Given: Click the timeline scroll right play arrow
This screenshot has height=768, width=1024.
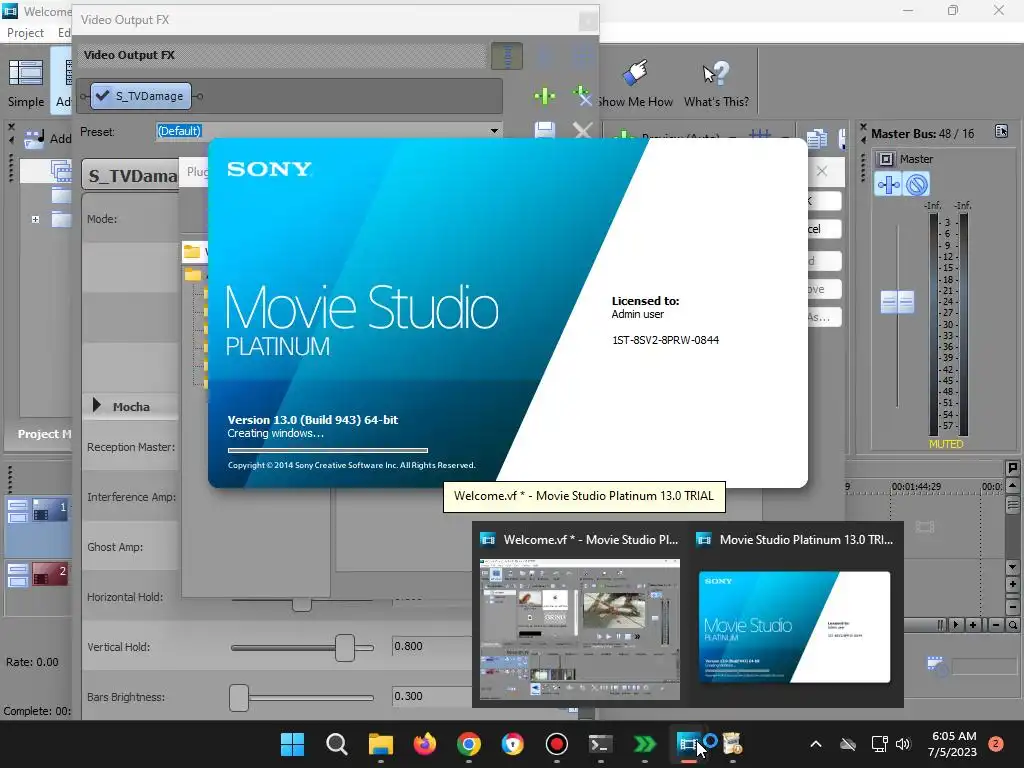Looking at the screenshot, I should click(x=956, y=625).
